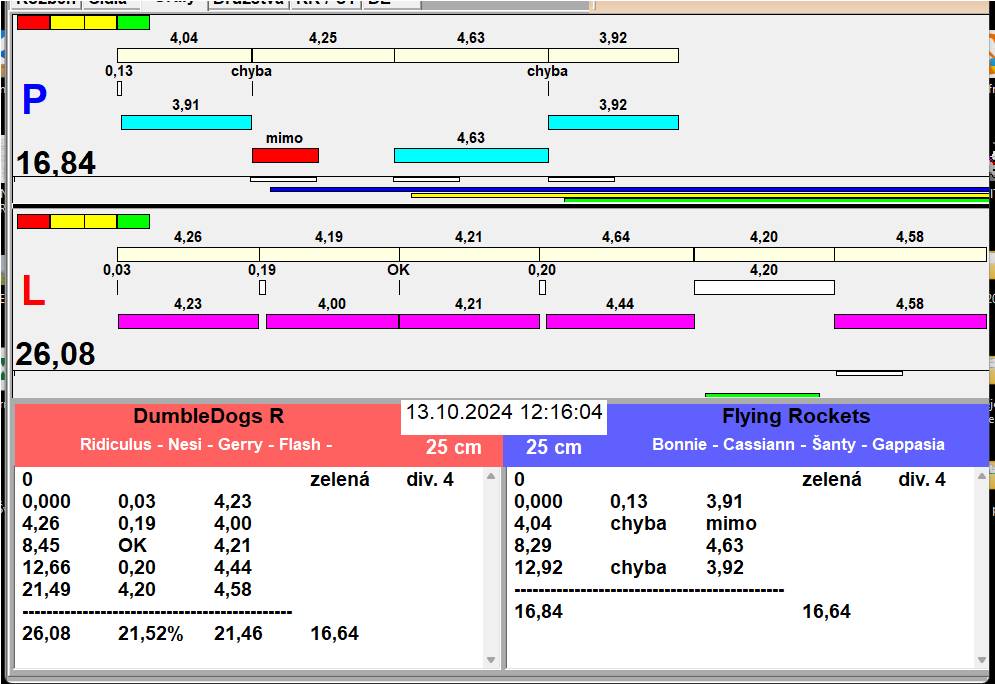Image resolution: width=995 pixels, height=684 pixels.
Task: Click the DumbleDogs R team name
Action: point(209,416)
